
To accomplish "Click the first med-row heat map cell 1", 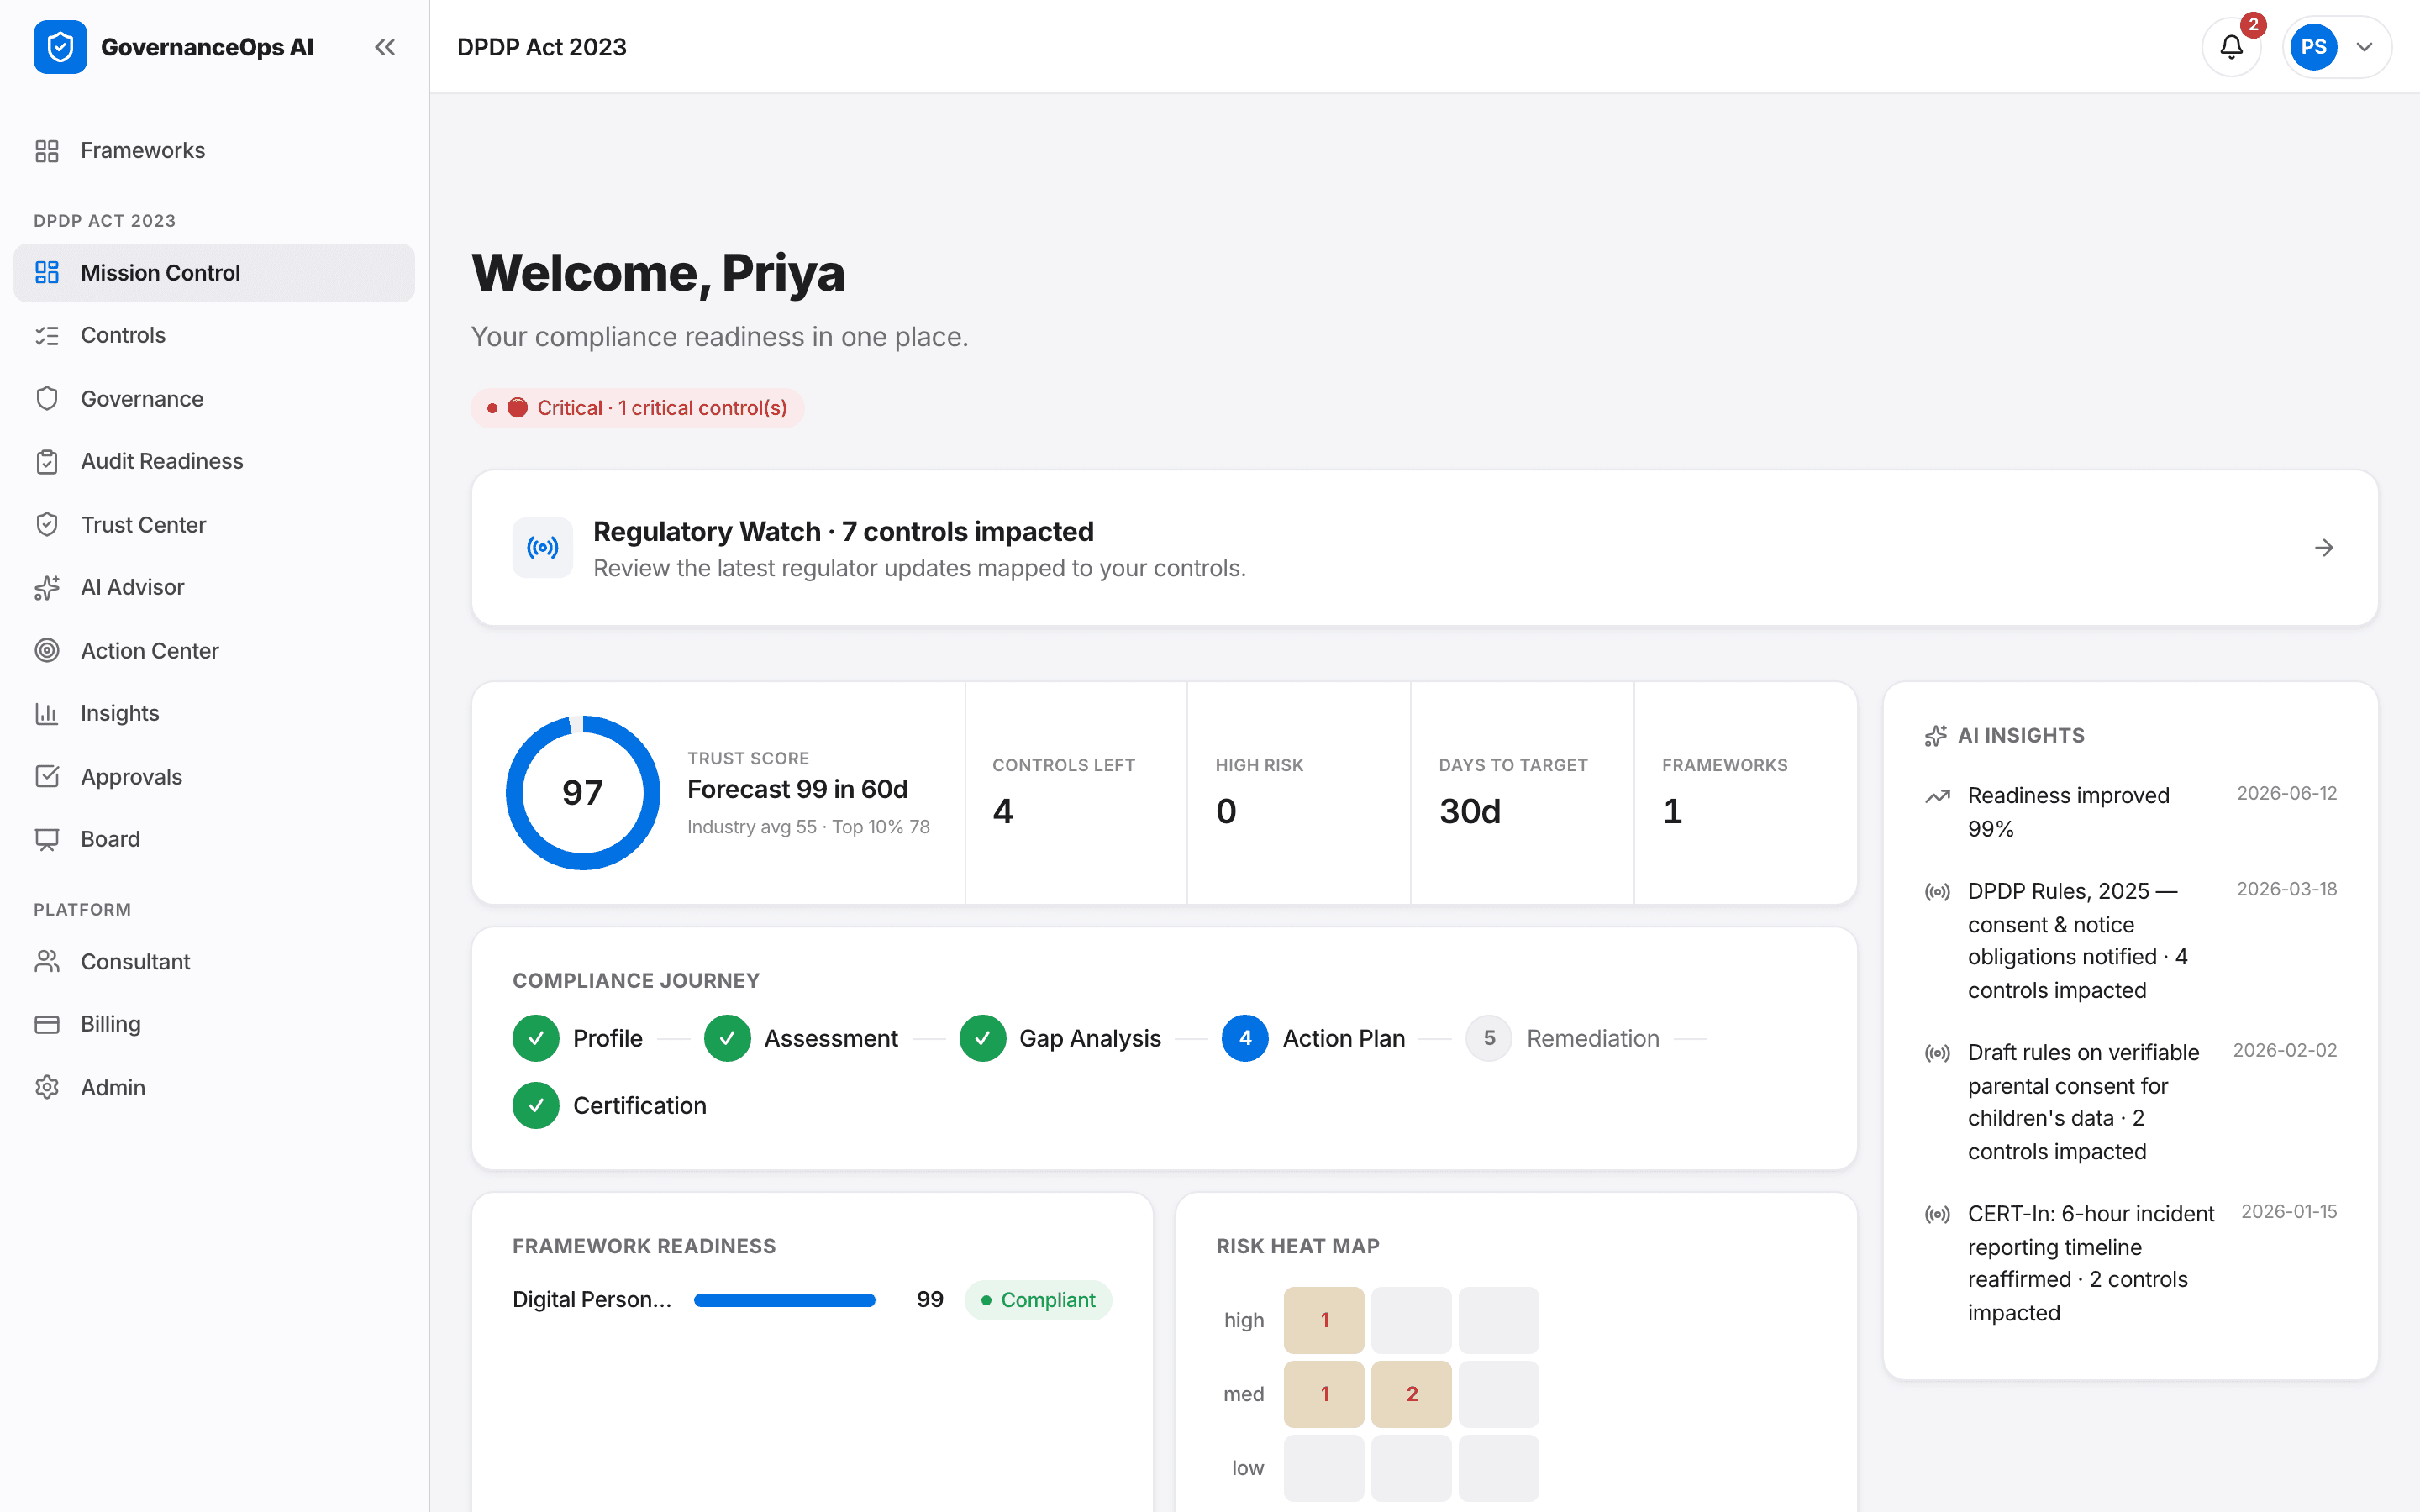I will (x=1324, y=1394).
